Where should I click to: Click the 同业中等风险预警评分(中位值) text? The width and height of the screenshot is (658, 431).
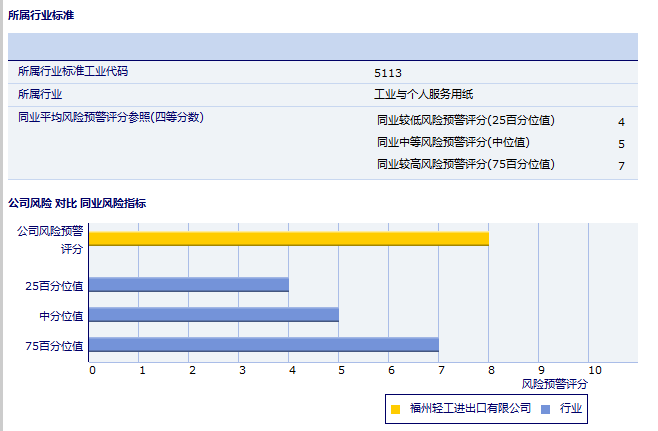point(453,143)
